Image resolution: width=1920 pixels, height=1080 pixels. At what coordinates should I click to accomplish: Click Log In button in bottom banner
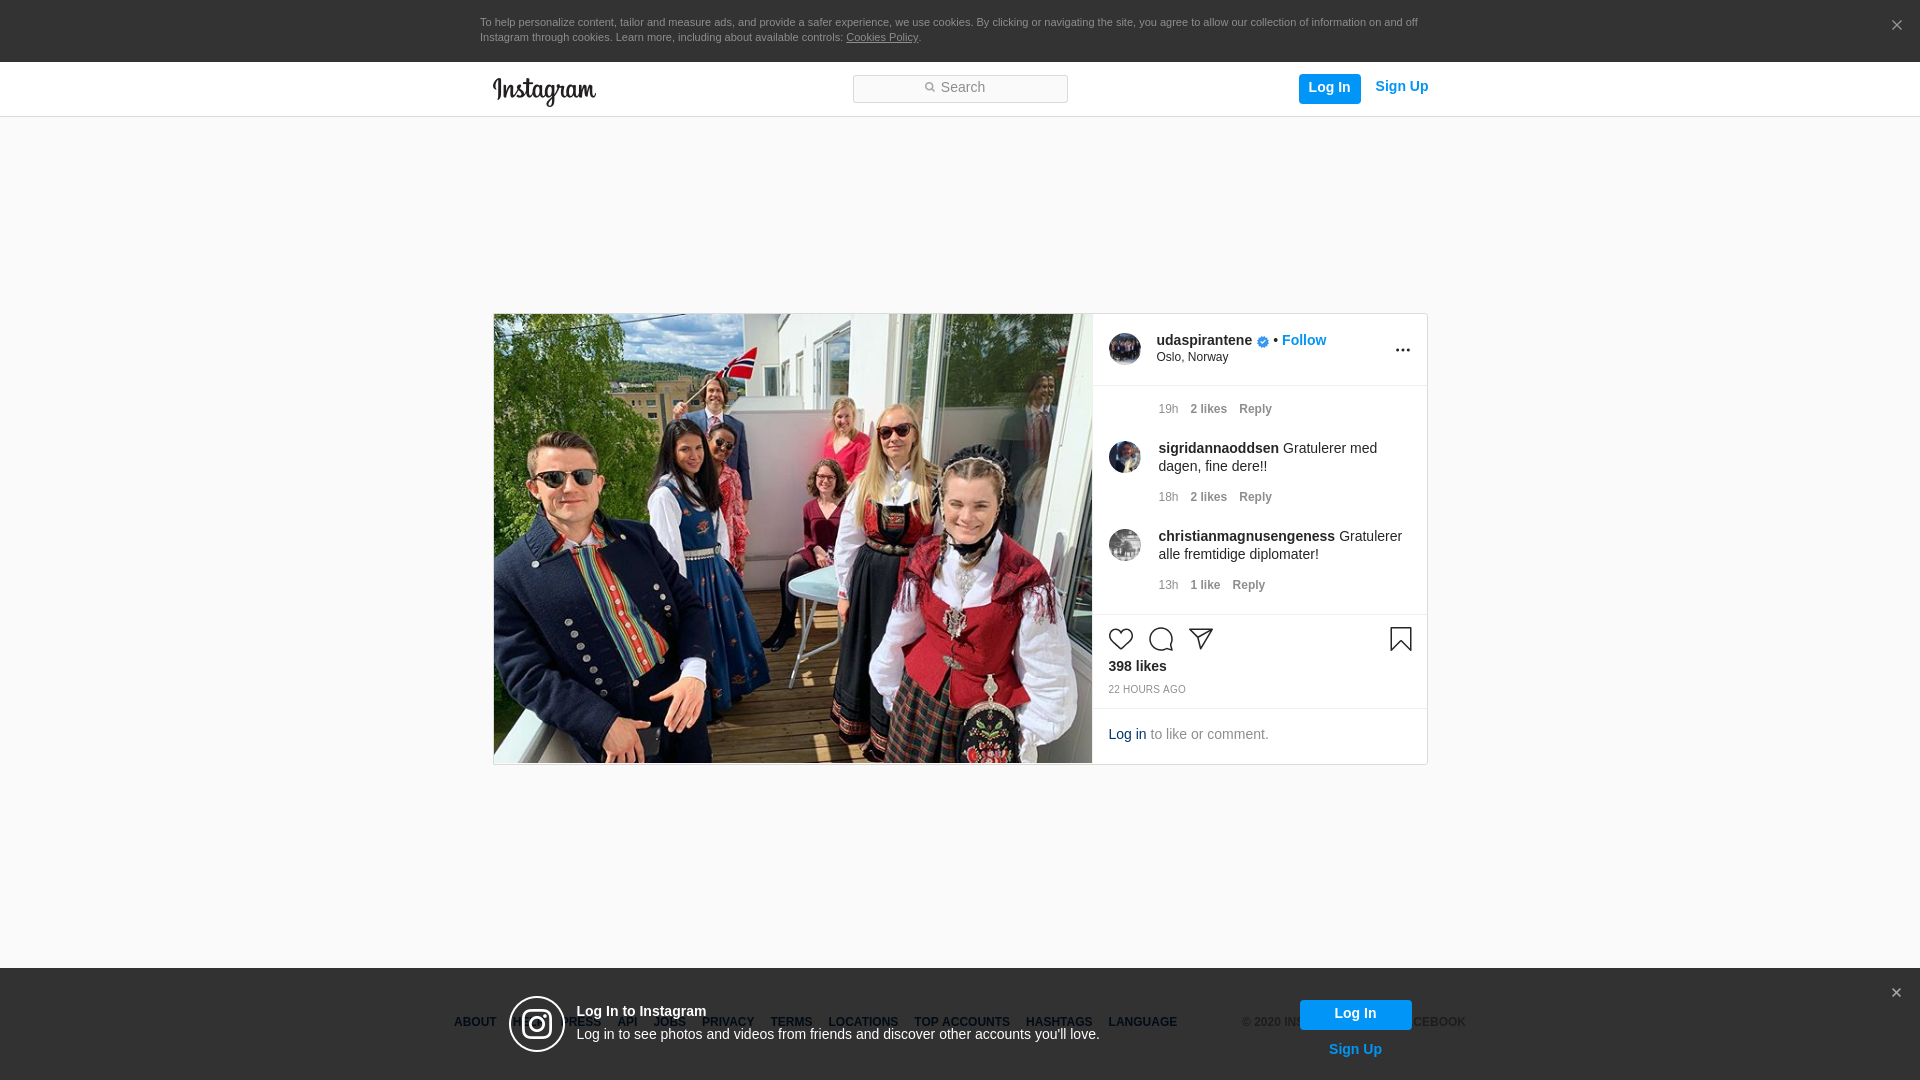click(1355, 1014)
